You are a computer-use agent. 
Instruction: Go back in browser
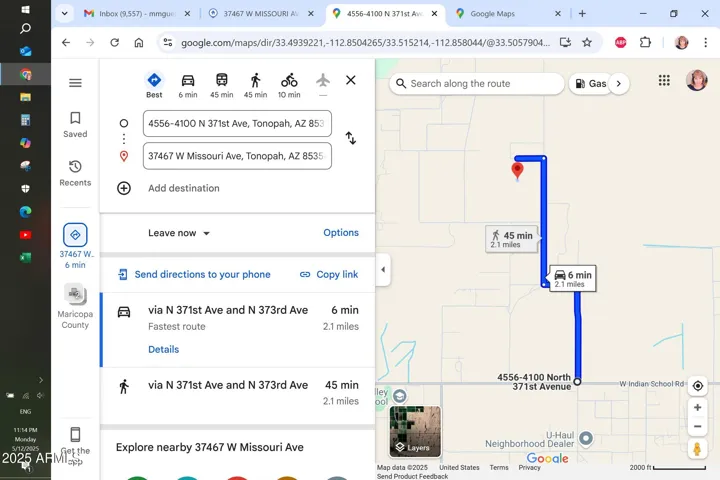[66, 43]
